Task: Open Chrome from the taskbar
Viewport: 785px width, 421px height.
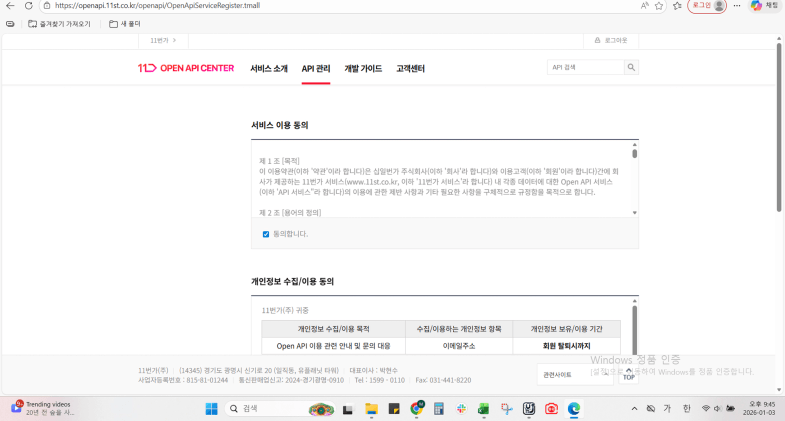Action: pyautogui.click(x=417, y=409)
